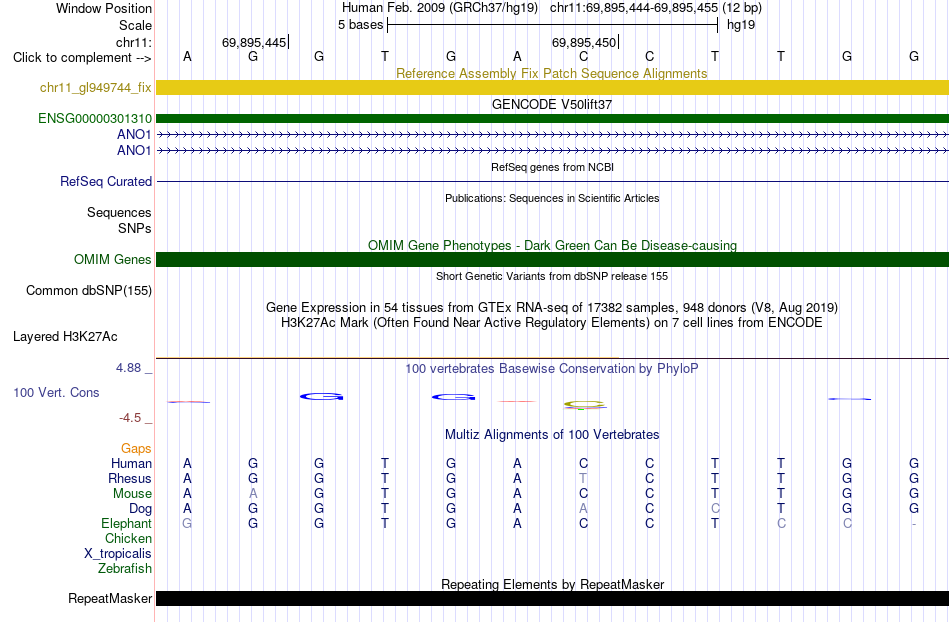Screen dimensions: 950x622
Task: Click the 5 bases scale bar
Action: (x=553, y=25)
